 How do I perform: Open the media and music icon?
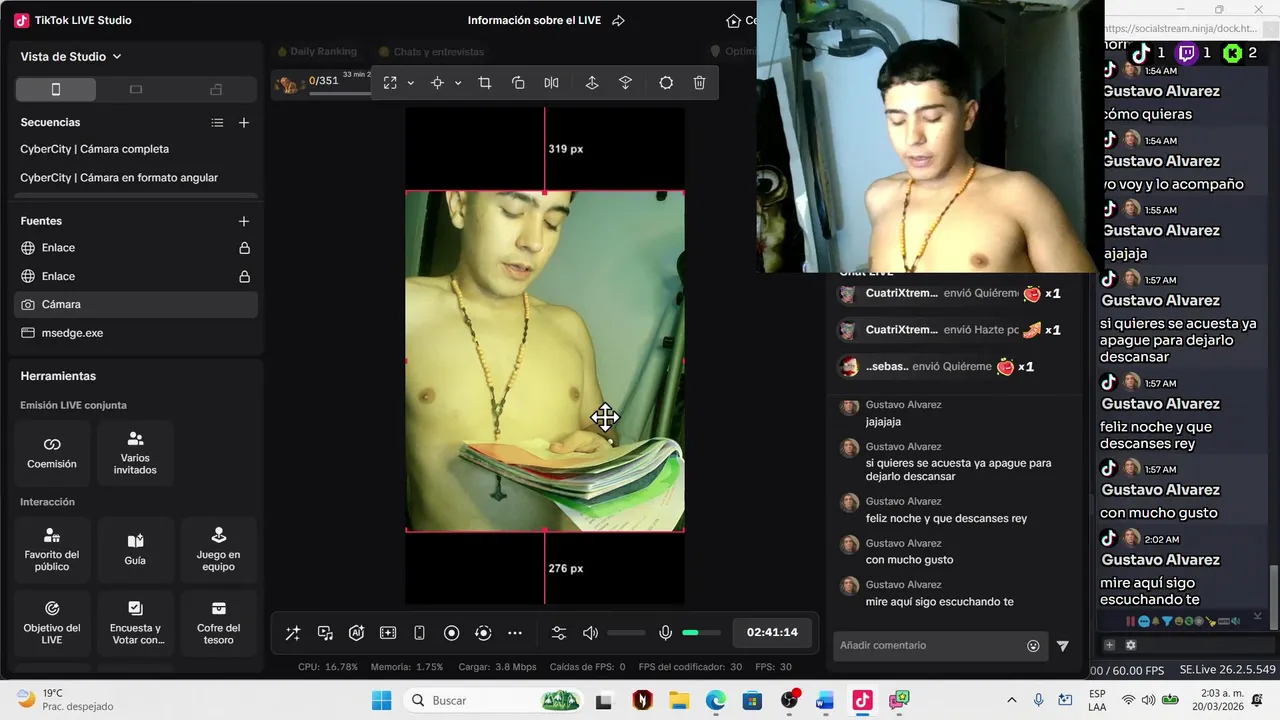point(325,633)
